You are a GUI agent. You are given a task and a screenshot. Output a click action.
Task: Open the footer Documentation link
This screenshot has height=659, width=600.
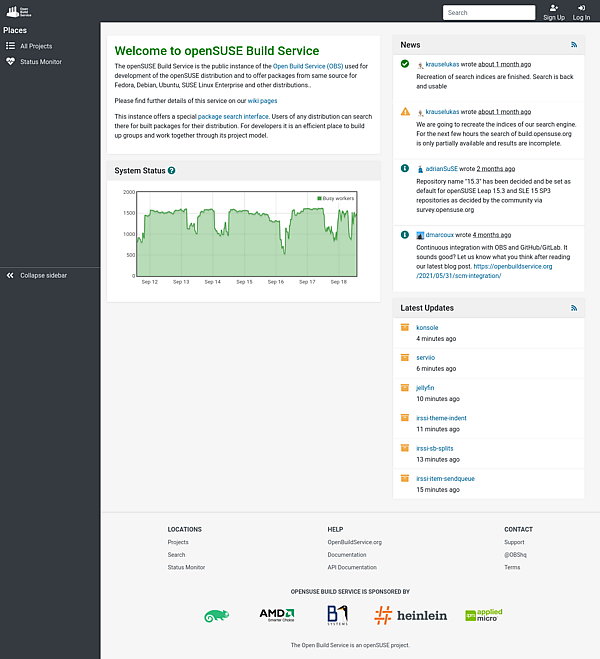tap(347, 555)
